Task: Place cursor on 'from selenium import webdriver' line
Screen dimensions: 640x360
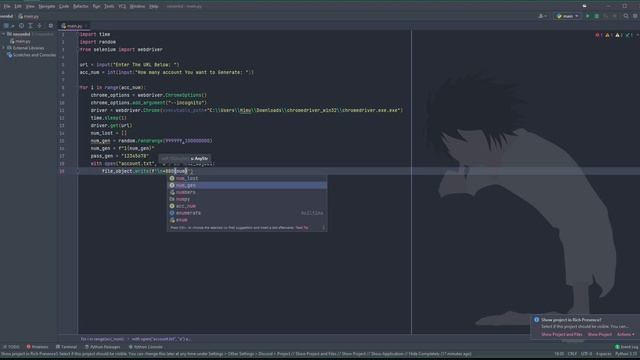Action: click(121, 49)
